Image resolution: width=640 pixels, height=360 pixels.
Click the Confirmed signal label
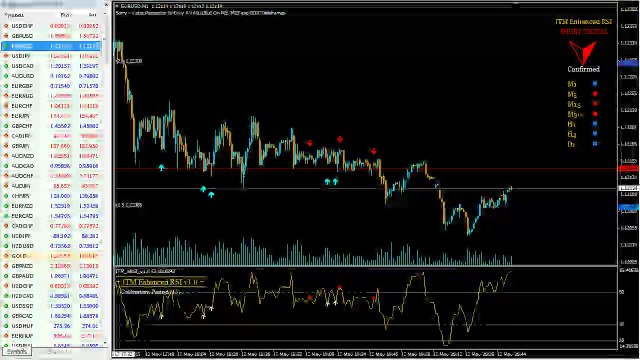point(584,69)
